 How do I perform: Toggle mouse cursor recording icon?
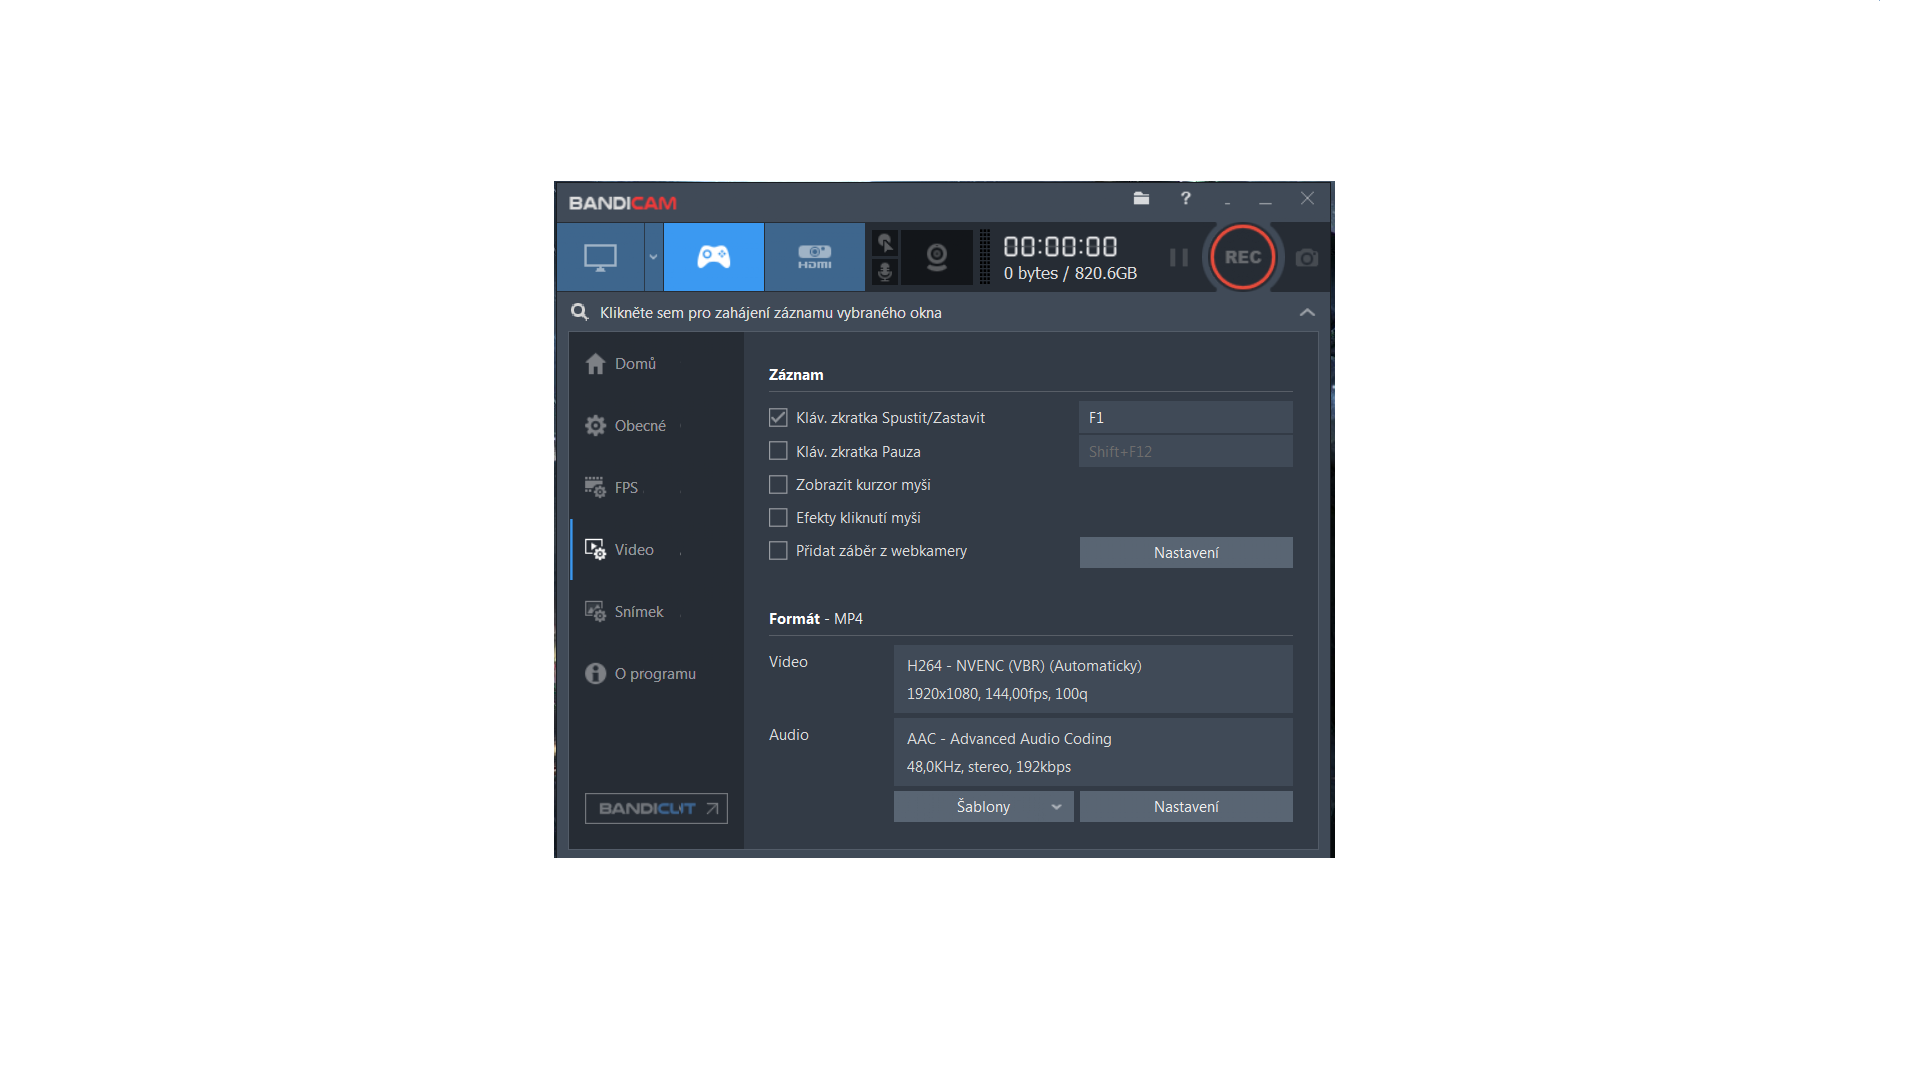pos(885,243)
